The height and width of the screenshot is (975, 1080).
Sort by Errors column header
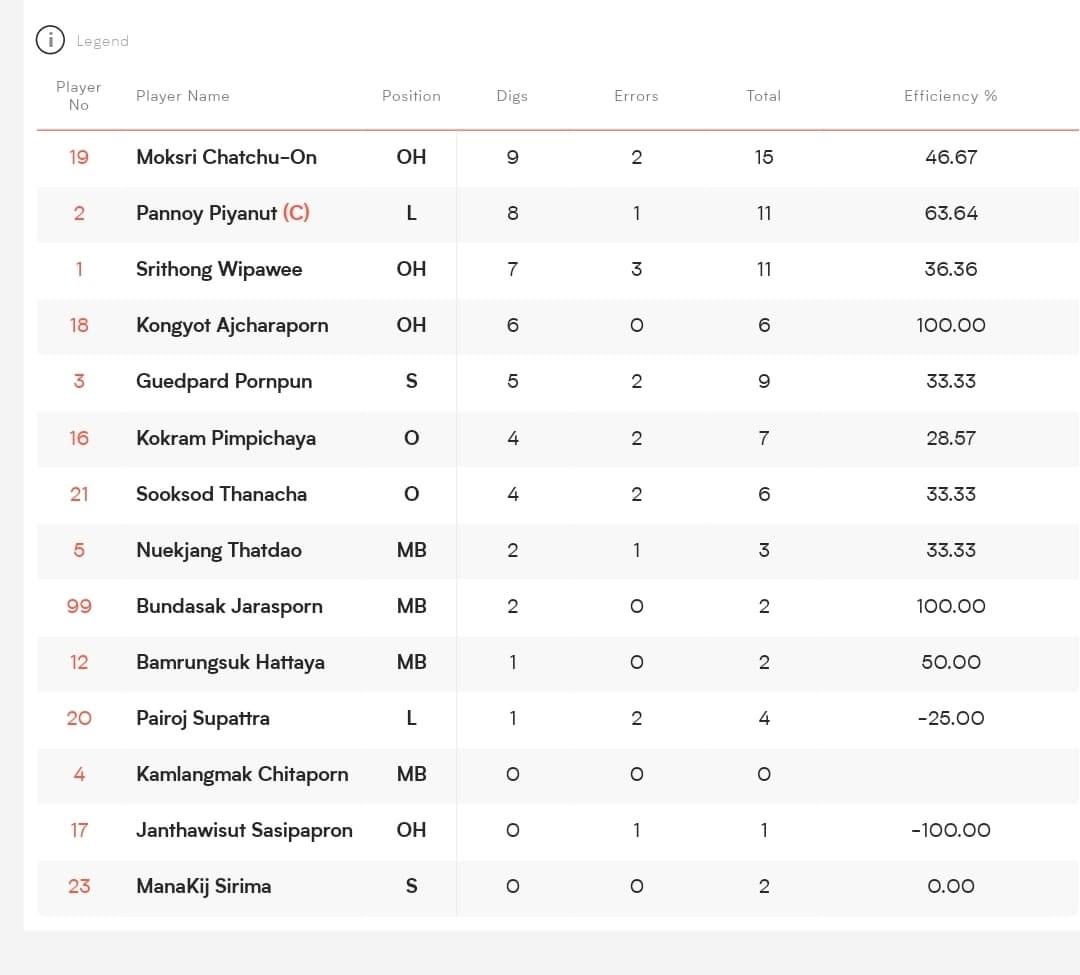[x=636, y=96]
